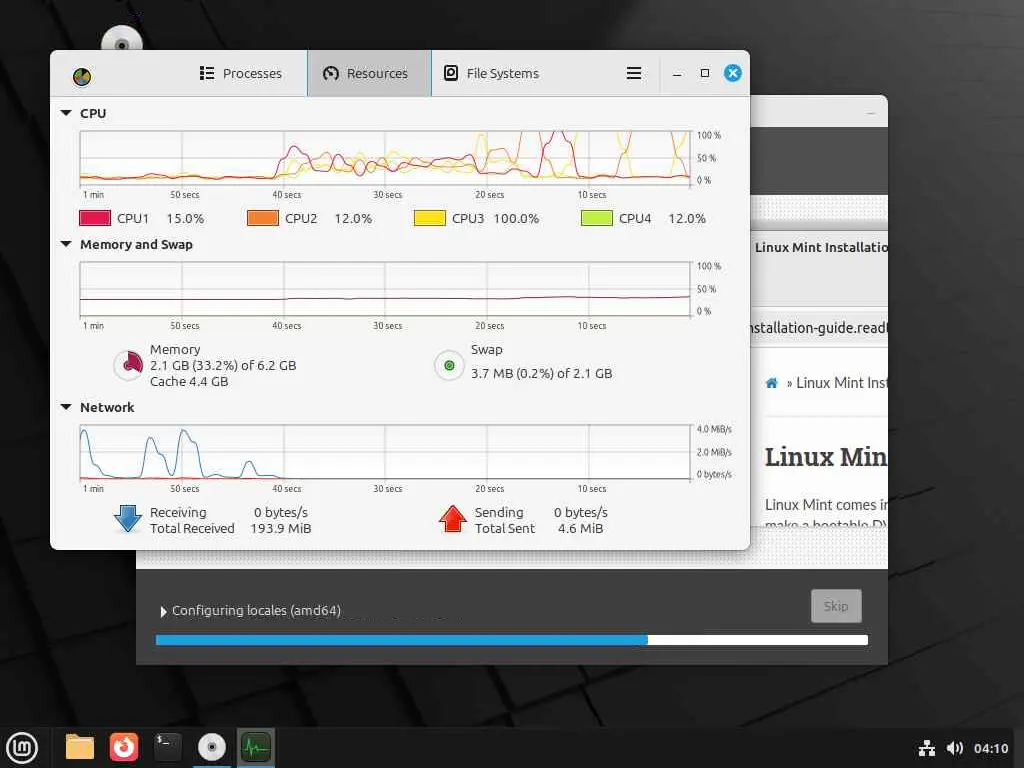The height and width of the screenshot is (768, 1024).
Task: Select the Resources tab
Action: [369, 73]
